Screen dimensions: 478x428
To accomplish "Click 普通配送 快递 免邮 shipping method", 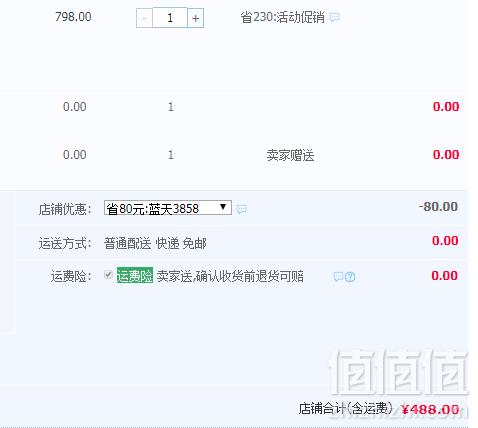I will [x=155, y=243].
